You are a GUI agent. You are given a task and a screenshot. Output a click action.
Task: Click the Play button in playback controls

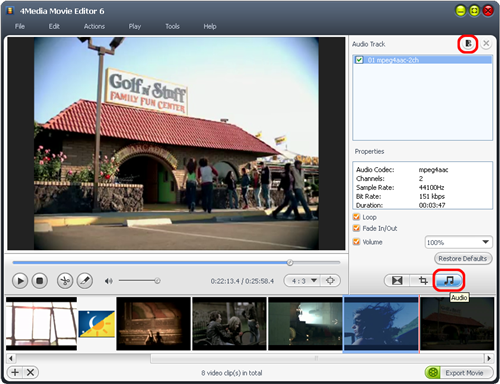click(20, 281)
